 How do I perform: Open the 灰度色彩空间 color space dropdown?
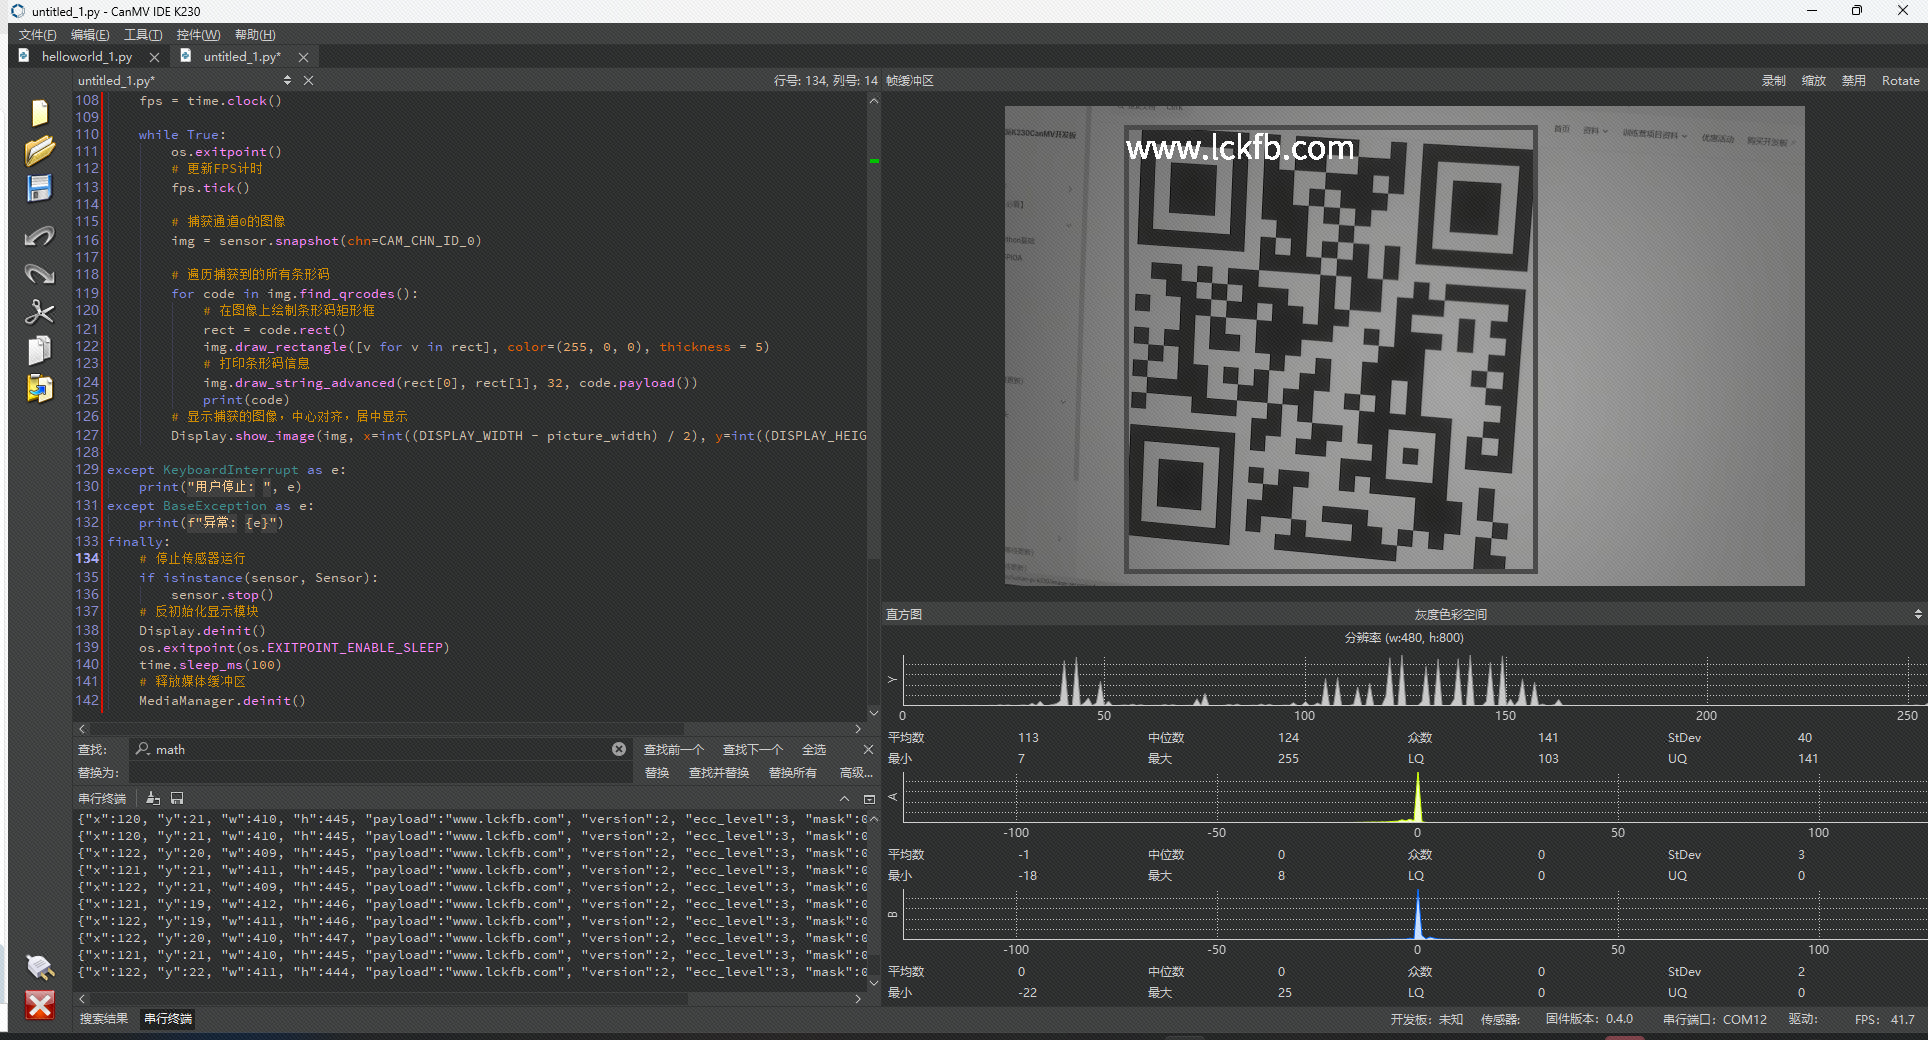click(x=1450, y=614)
